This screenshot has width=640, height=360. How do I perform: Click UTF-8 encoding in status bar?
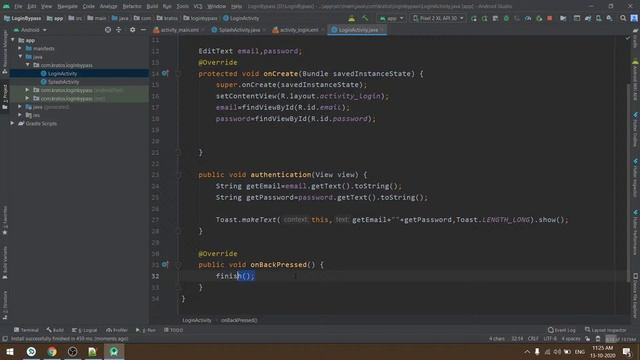(x=550, y=339)
